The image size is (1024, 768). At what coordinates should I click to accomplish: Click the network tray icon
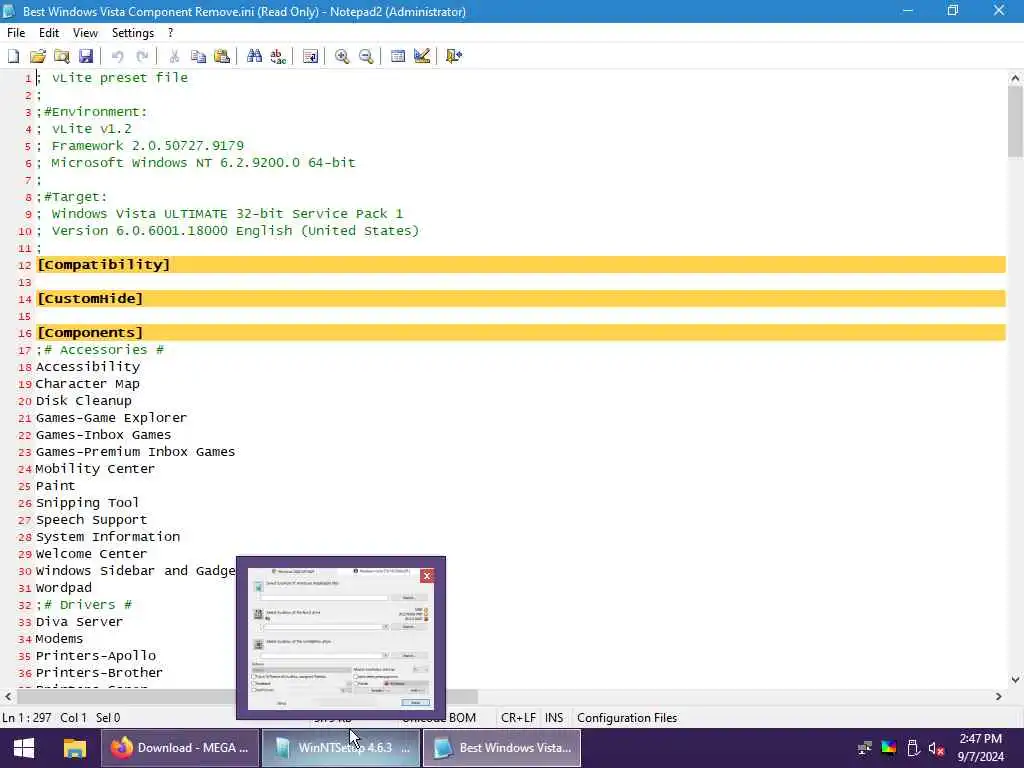coord(865,748)
